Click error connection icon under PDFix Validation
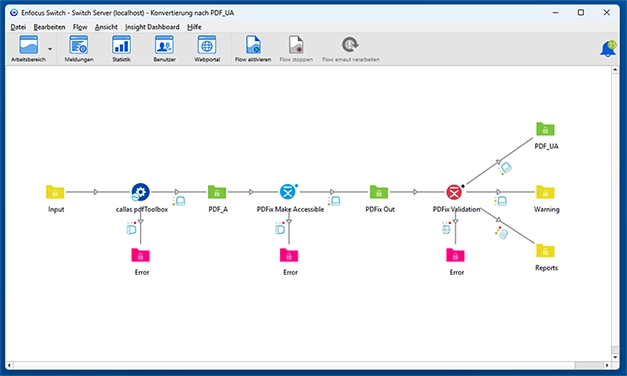This screenshot has width=627, height=376. 446,228
